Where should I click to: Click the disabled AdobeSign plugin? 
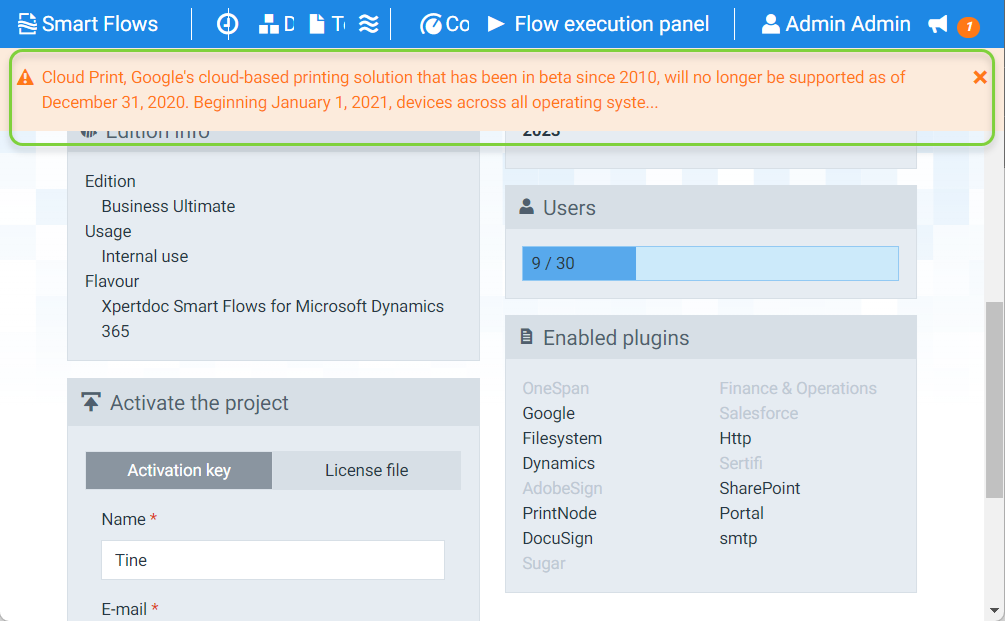coord(562,488)
